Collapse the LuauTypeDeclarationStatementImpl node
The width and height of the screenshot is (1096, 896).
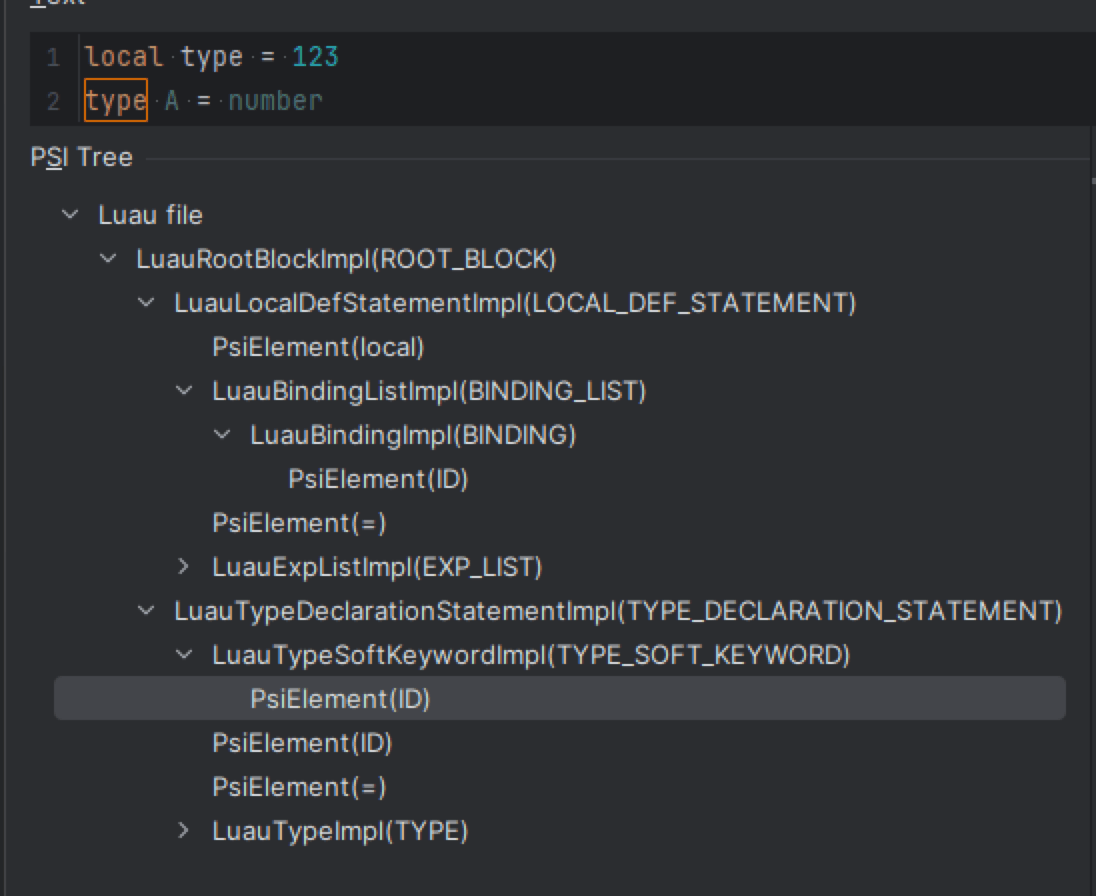coord(145,611)
